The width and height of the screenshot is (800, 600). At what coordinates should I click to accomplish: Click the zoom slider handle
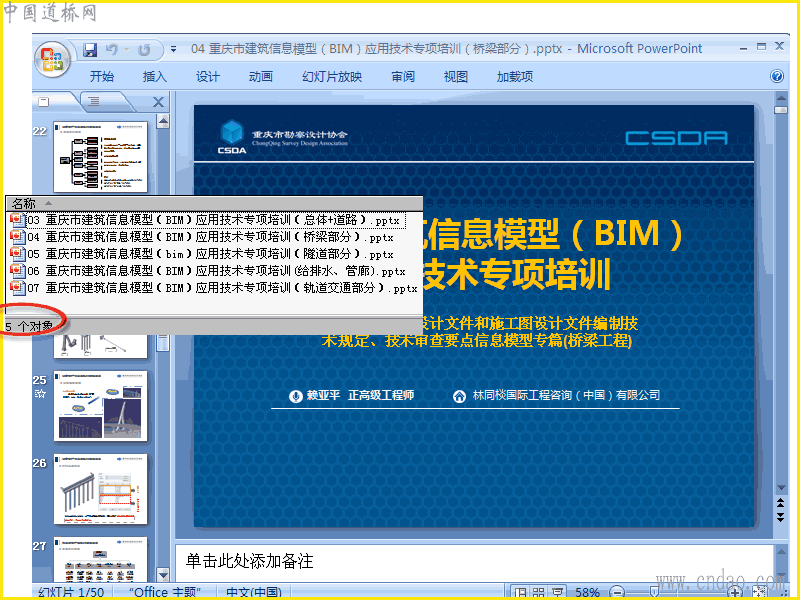pos(655,592)
